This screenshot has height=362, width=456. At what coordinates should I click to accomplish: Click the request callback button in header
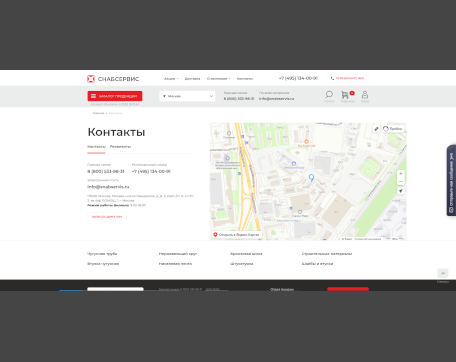pos(347,78)
